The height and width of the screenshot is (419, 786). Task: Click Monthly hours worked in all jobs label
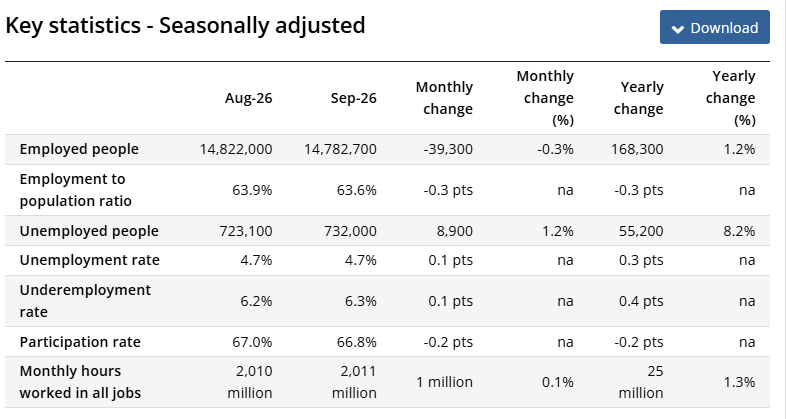[80, 382]
